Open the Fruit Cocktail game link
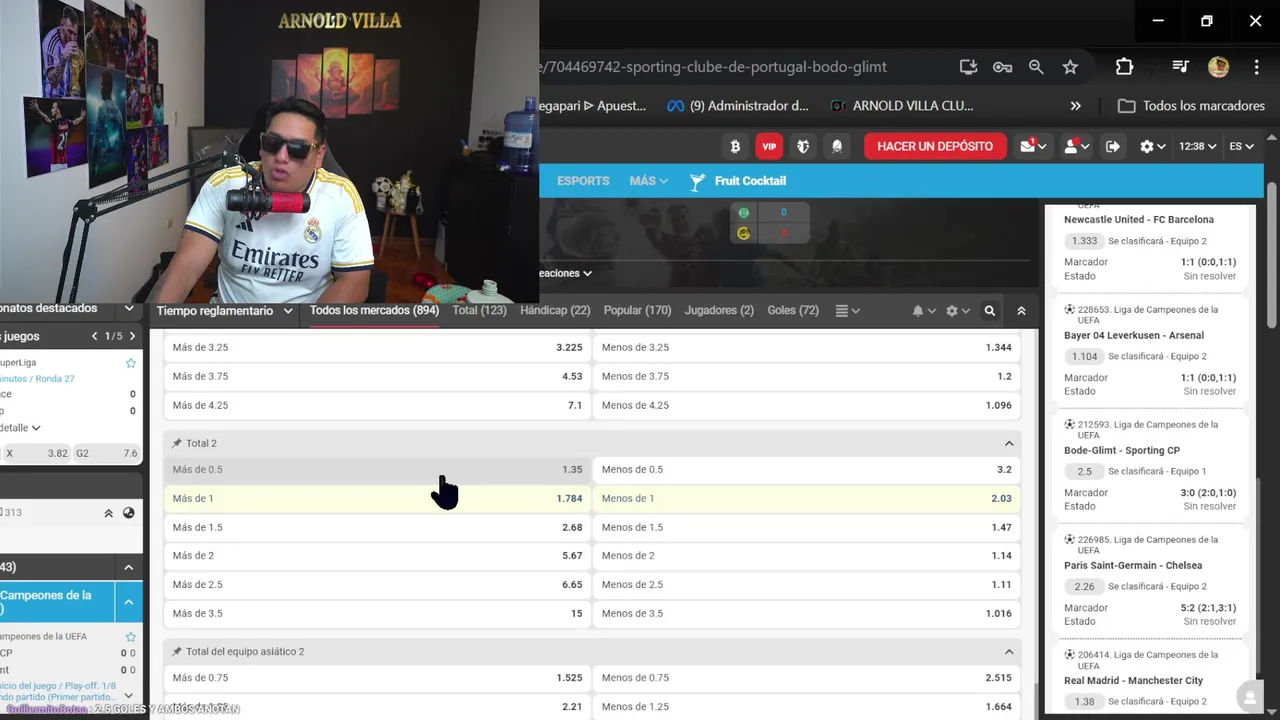Viewport: 1280px width, 720px height. (738, 181)
